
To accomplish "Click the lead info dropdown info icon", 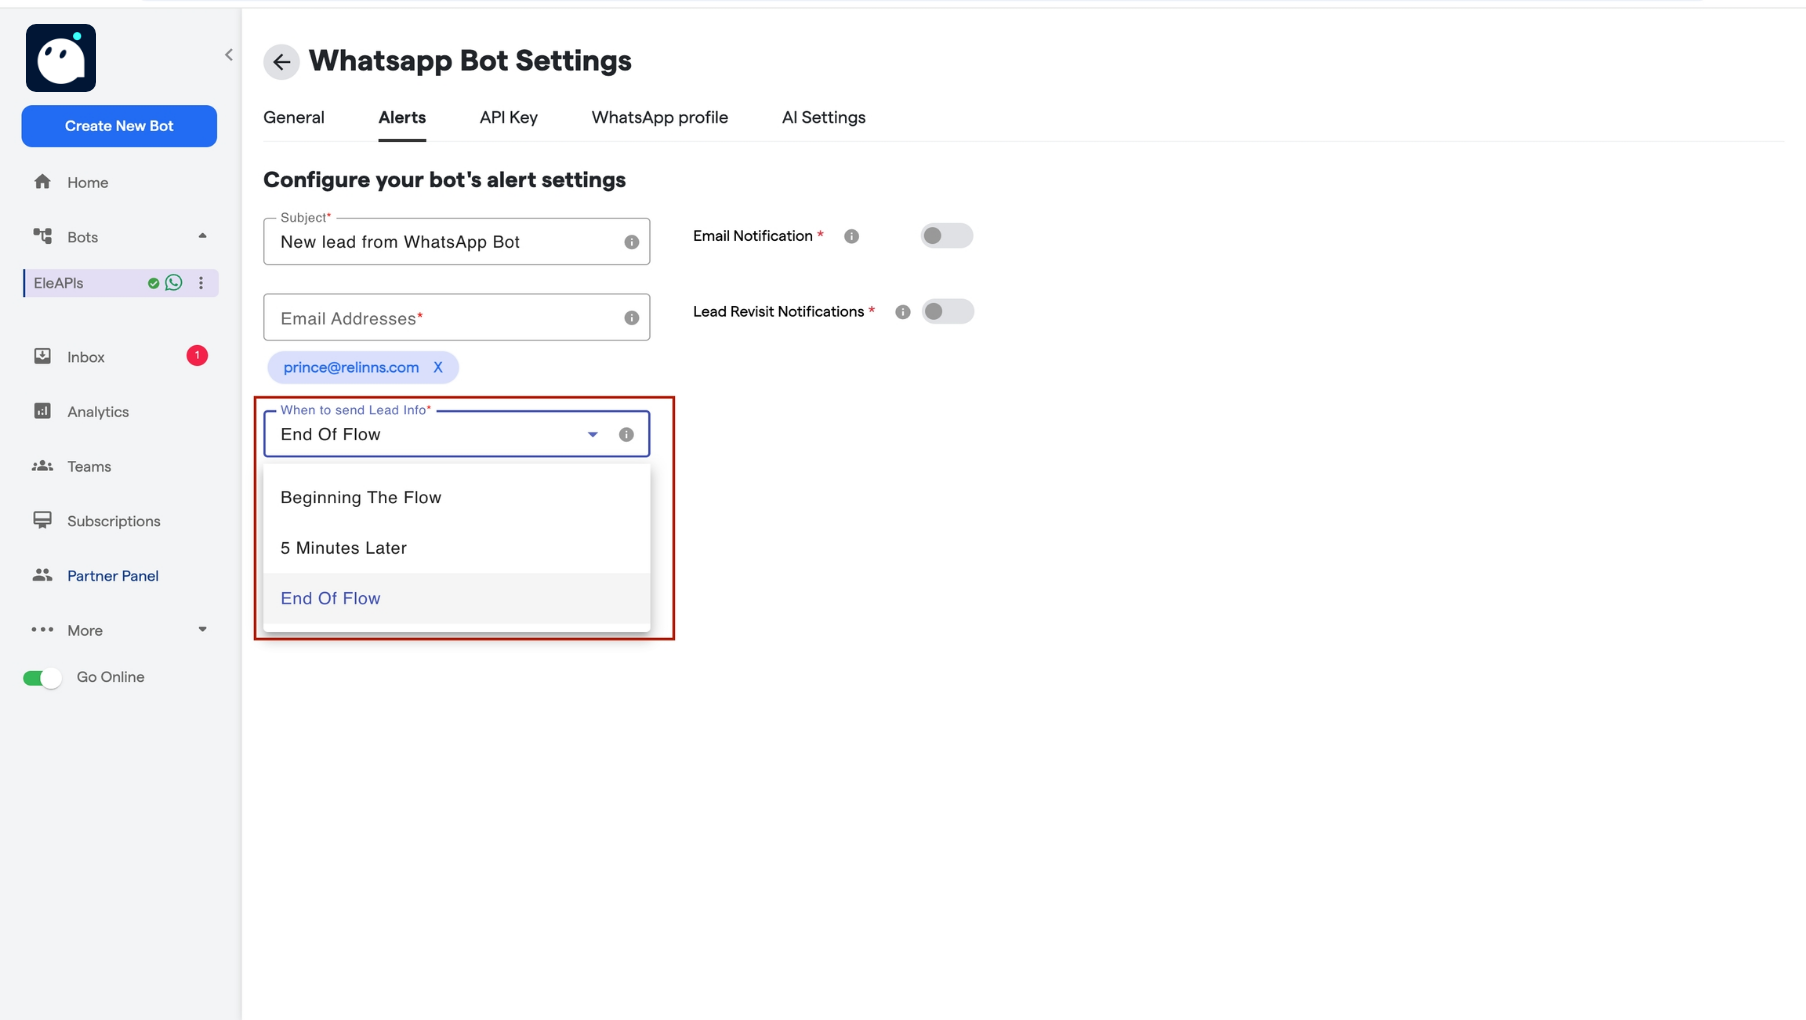I will pyautogui.click(x=626, y=434).
